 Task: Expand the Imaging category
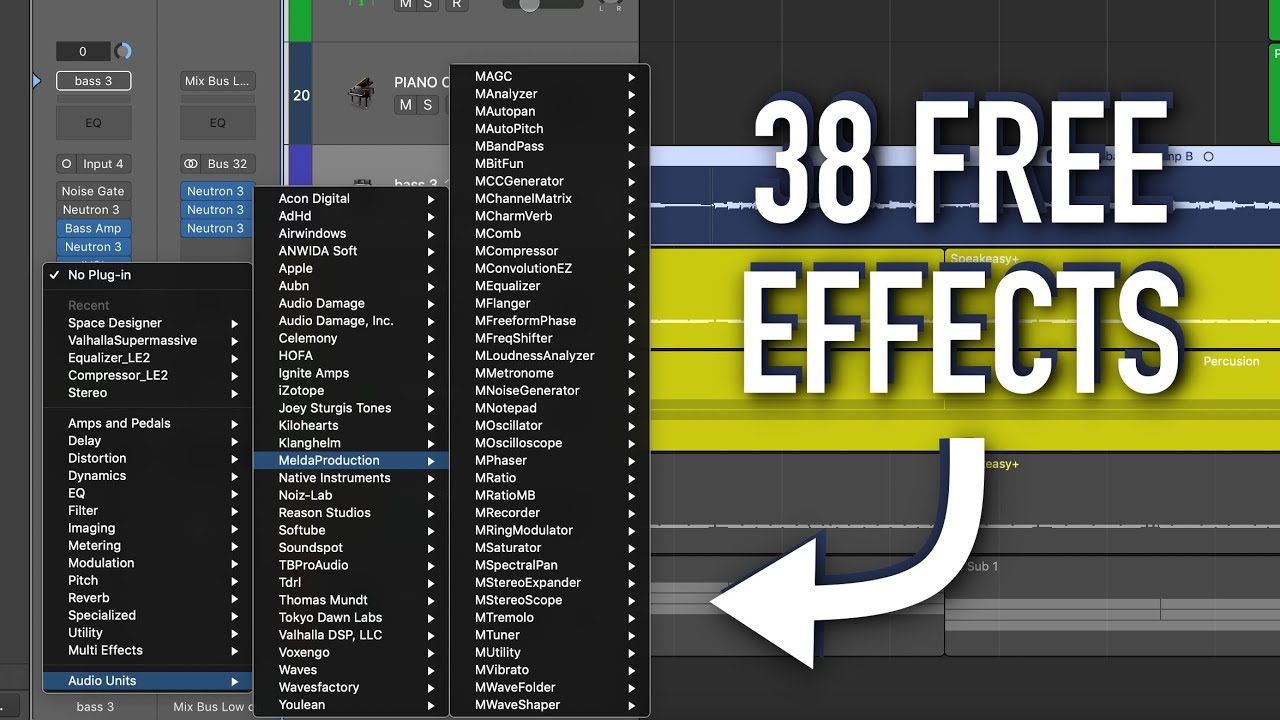click(x=148, y=528)
